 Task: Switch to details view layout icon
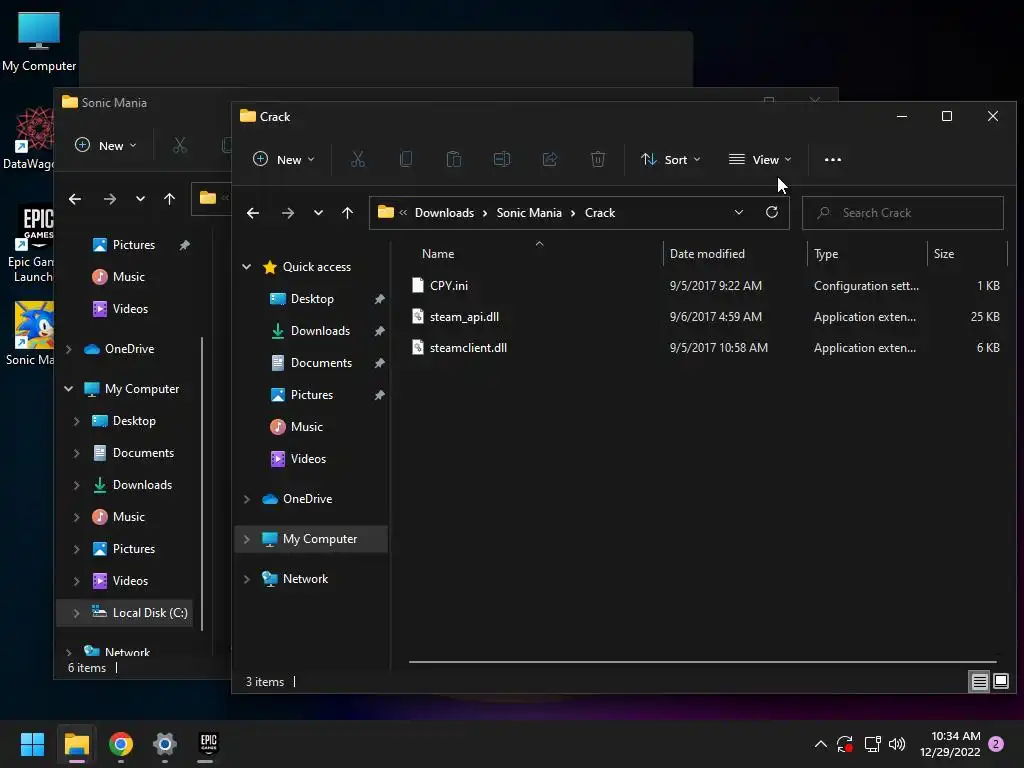click(980, 682)
